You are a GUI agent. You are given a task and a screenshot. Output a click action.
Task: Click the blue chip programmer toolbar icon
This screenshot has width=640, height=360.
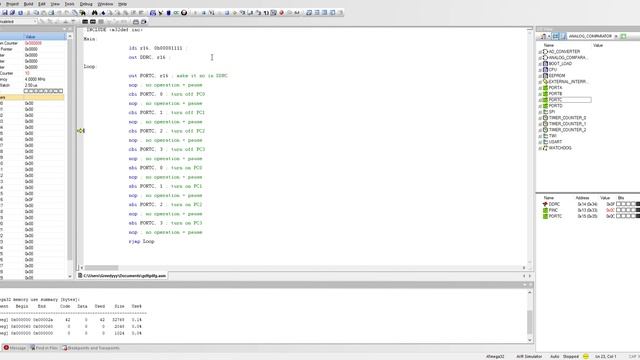[x=169, y=13]
